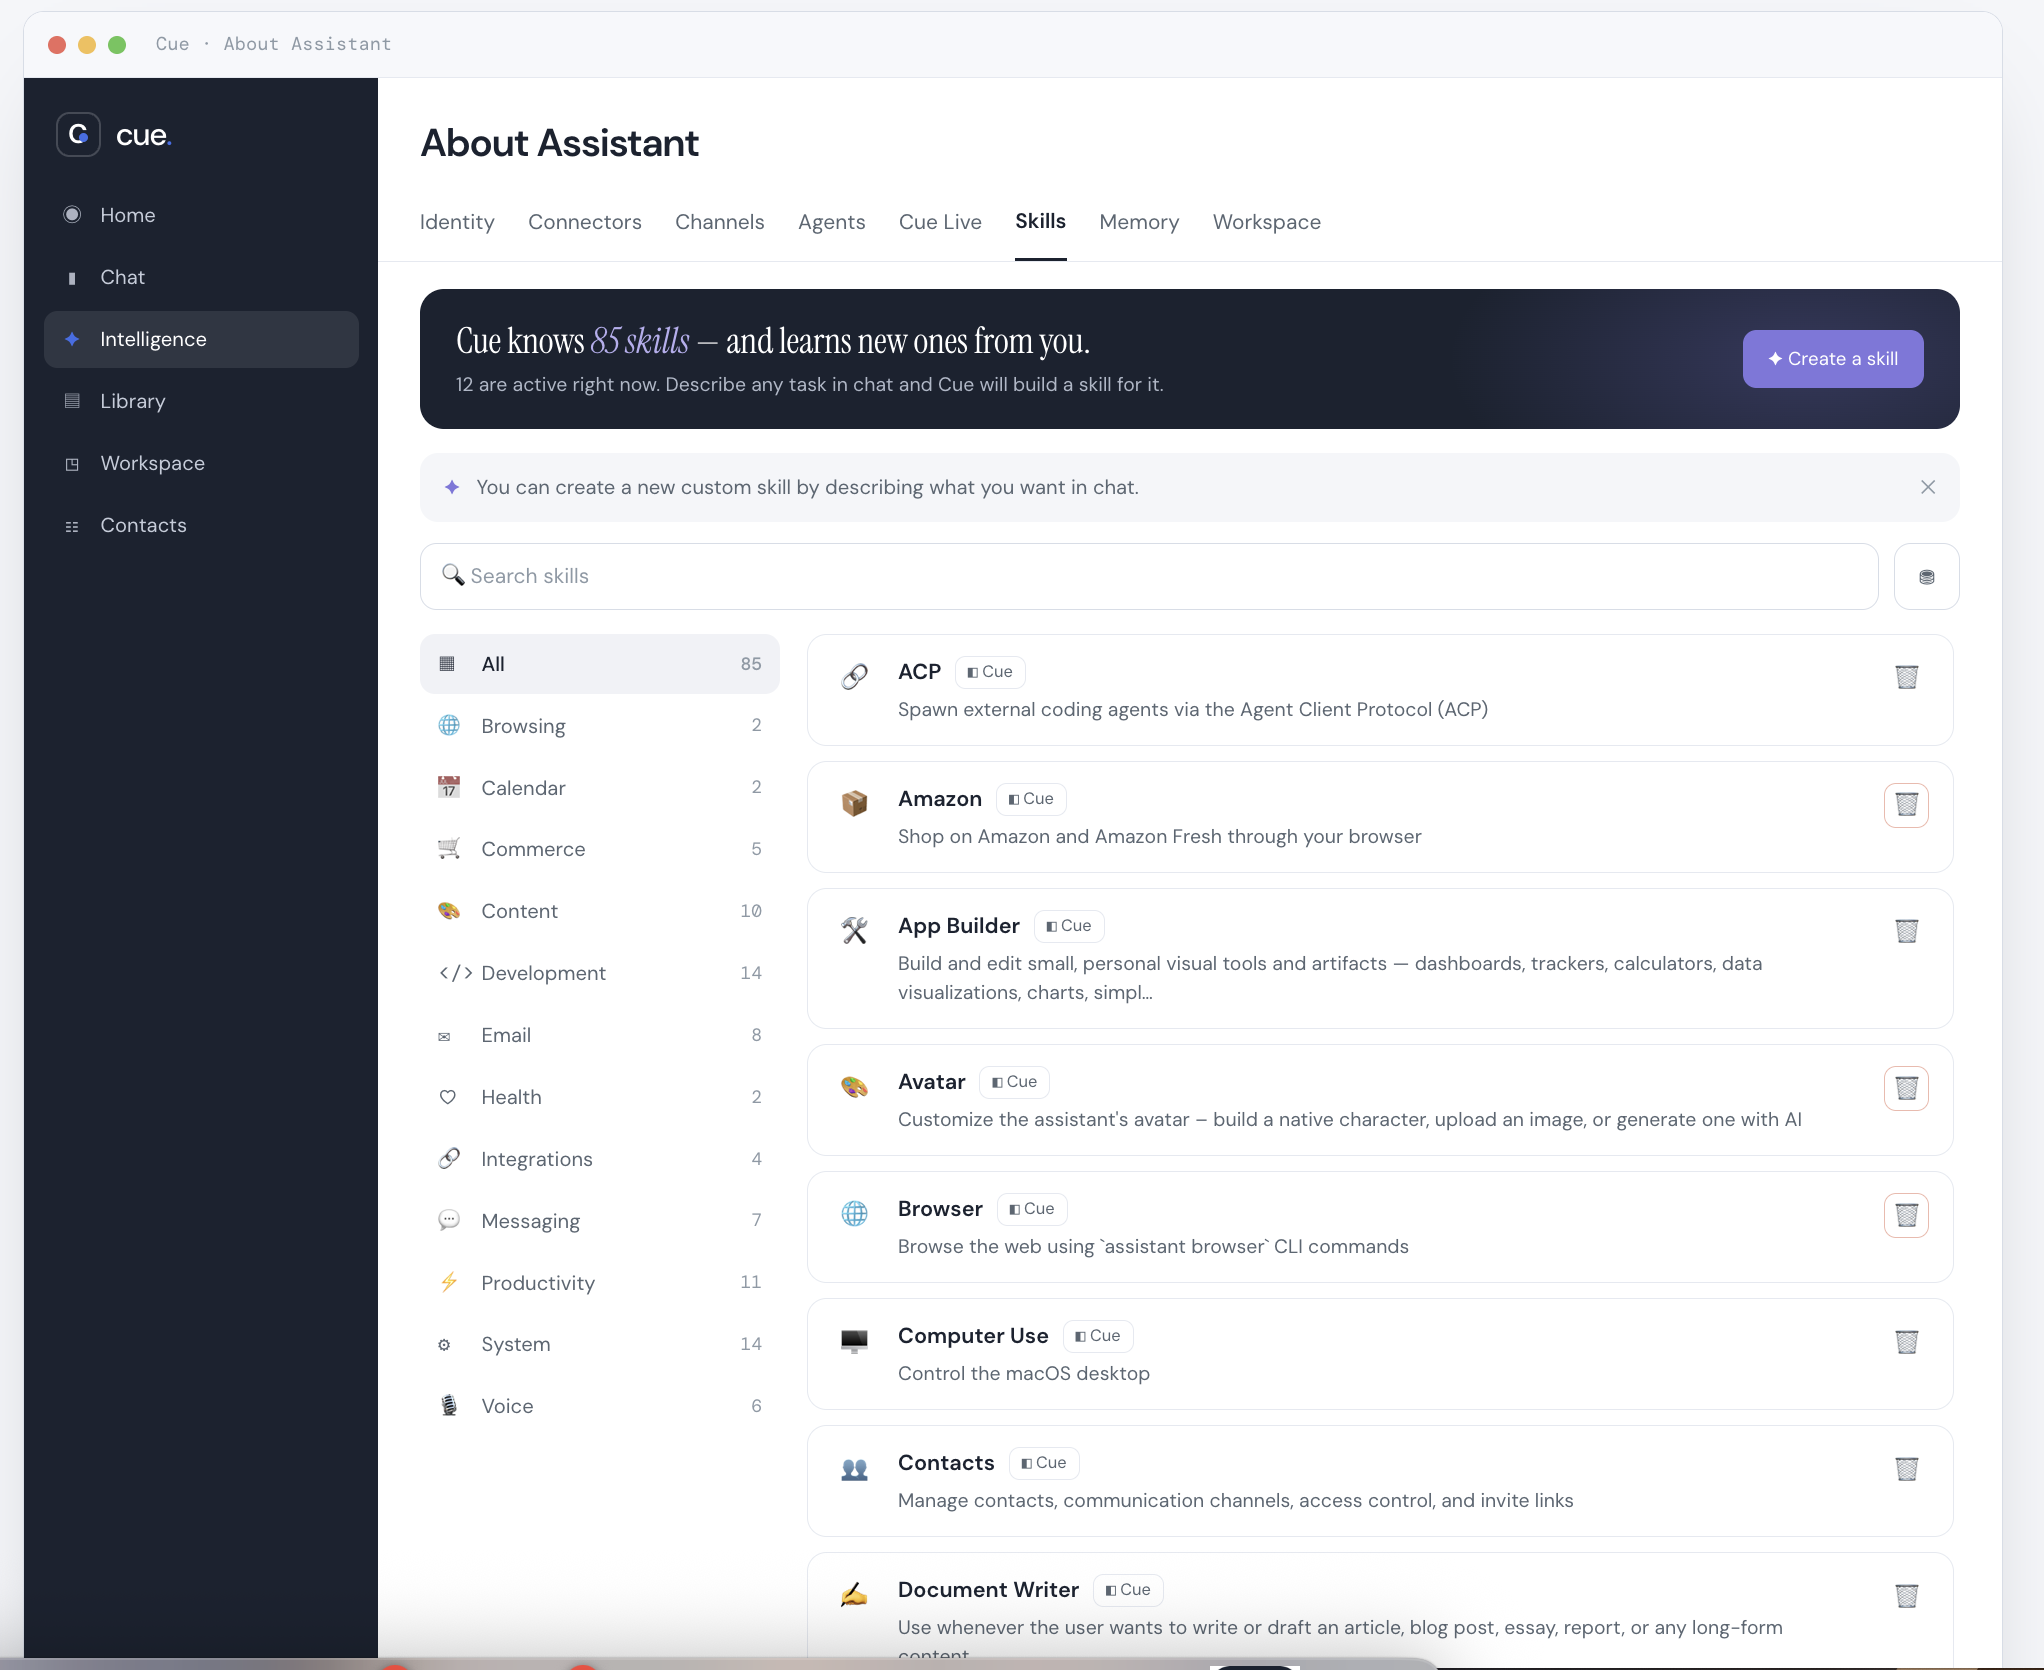
Task: Filter skills by Voice category
Action: [x=599, y=1406]
